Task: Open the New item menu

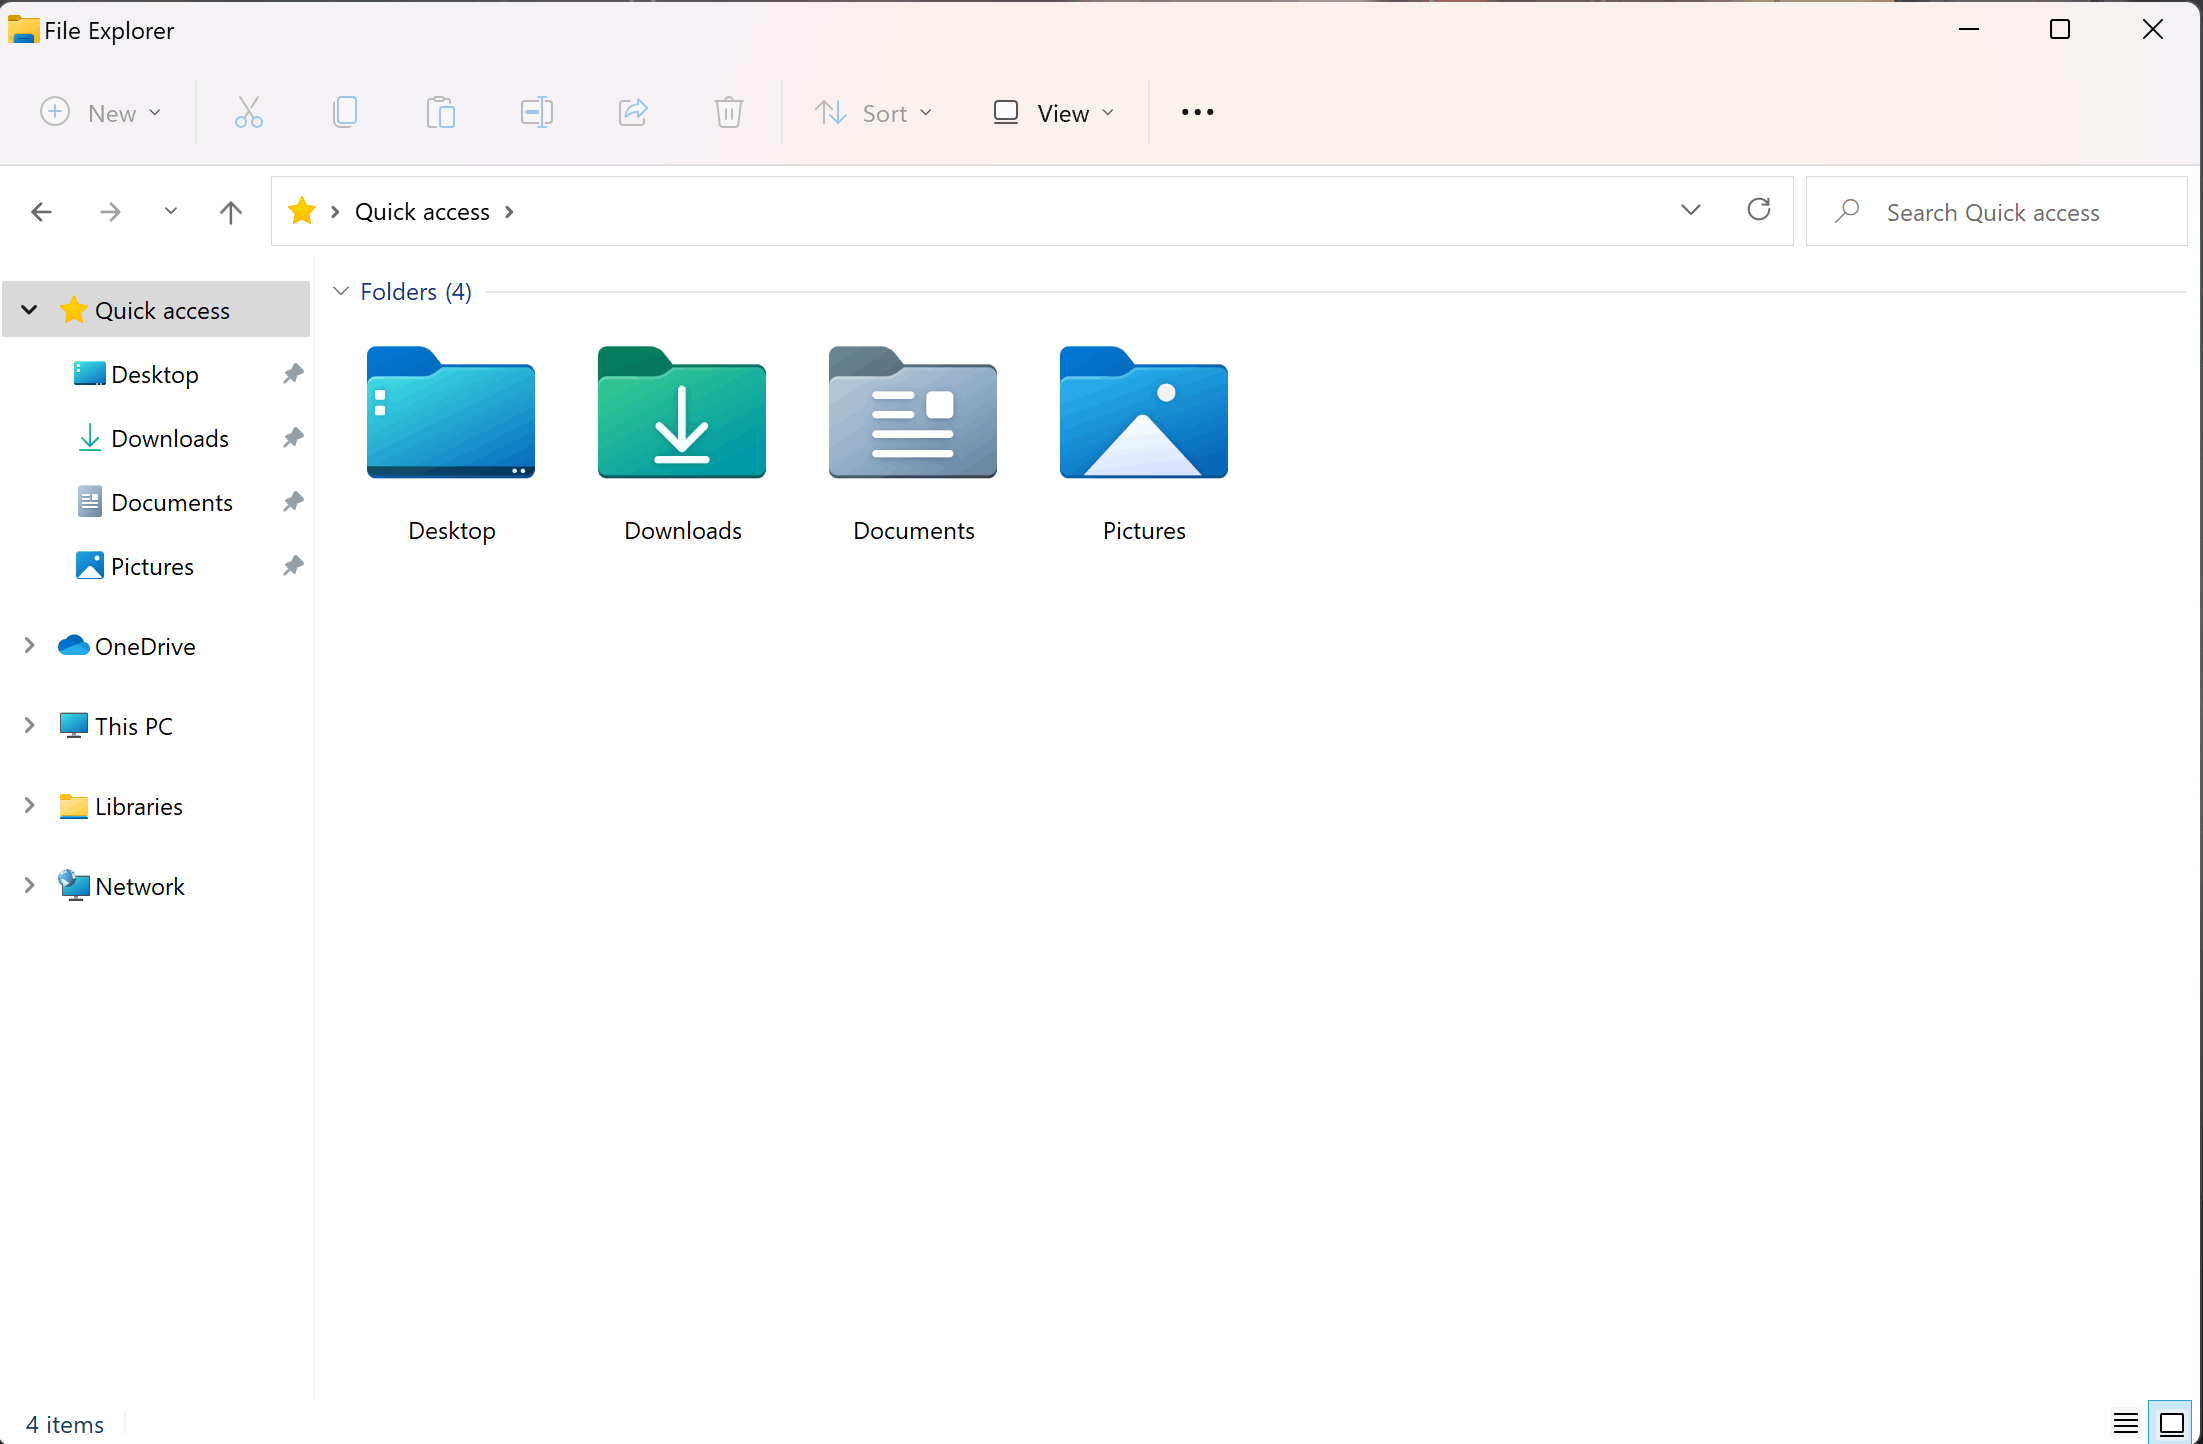Action: 100,113
